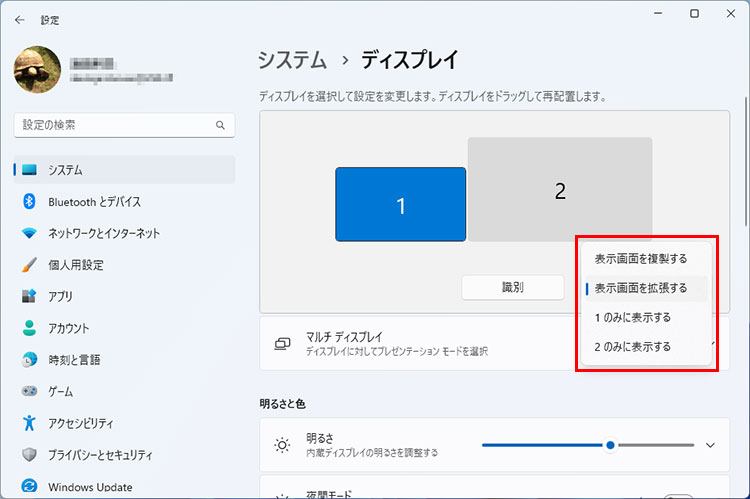The image size is (750, 499).
Task: Select 1 のみに表示する option
Action: [633, 317]
